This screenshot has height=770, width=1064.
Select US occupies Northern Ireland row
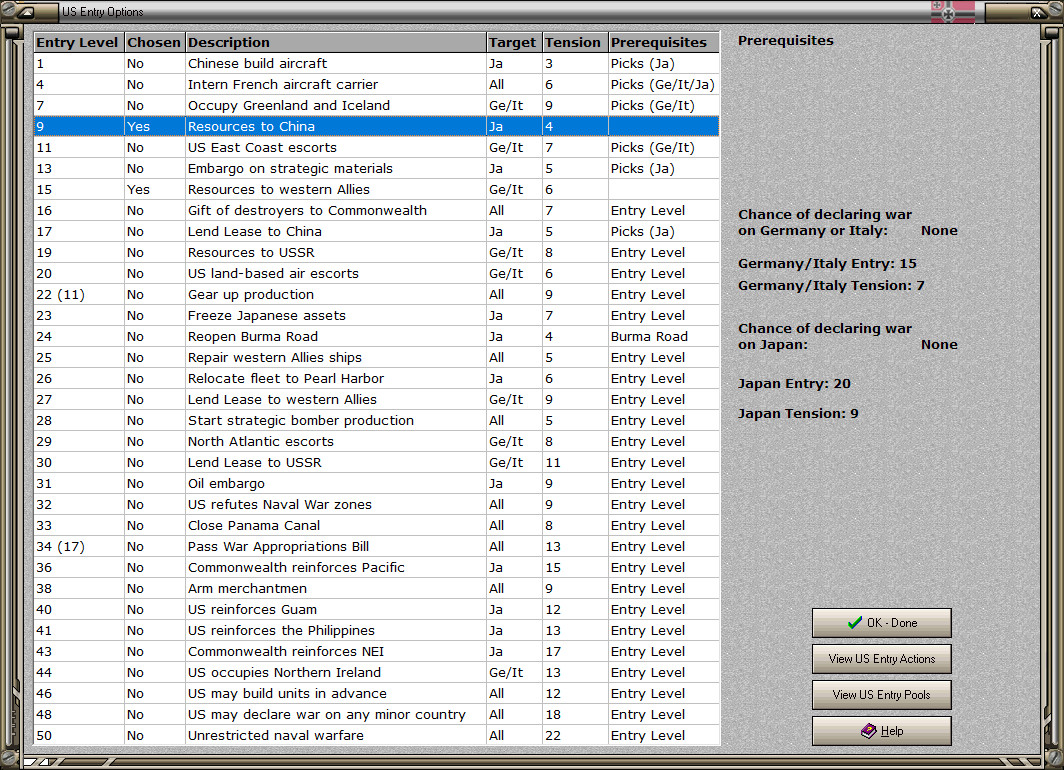377,674
